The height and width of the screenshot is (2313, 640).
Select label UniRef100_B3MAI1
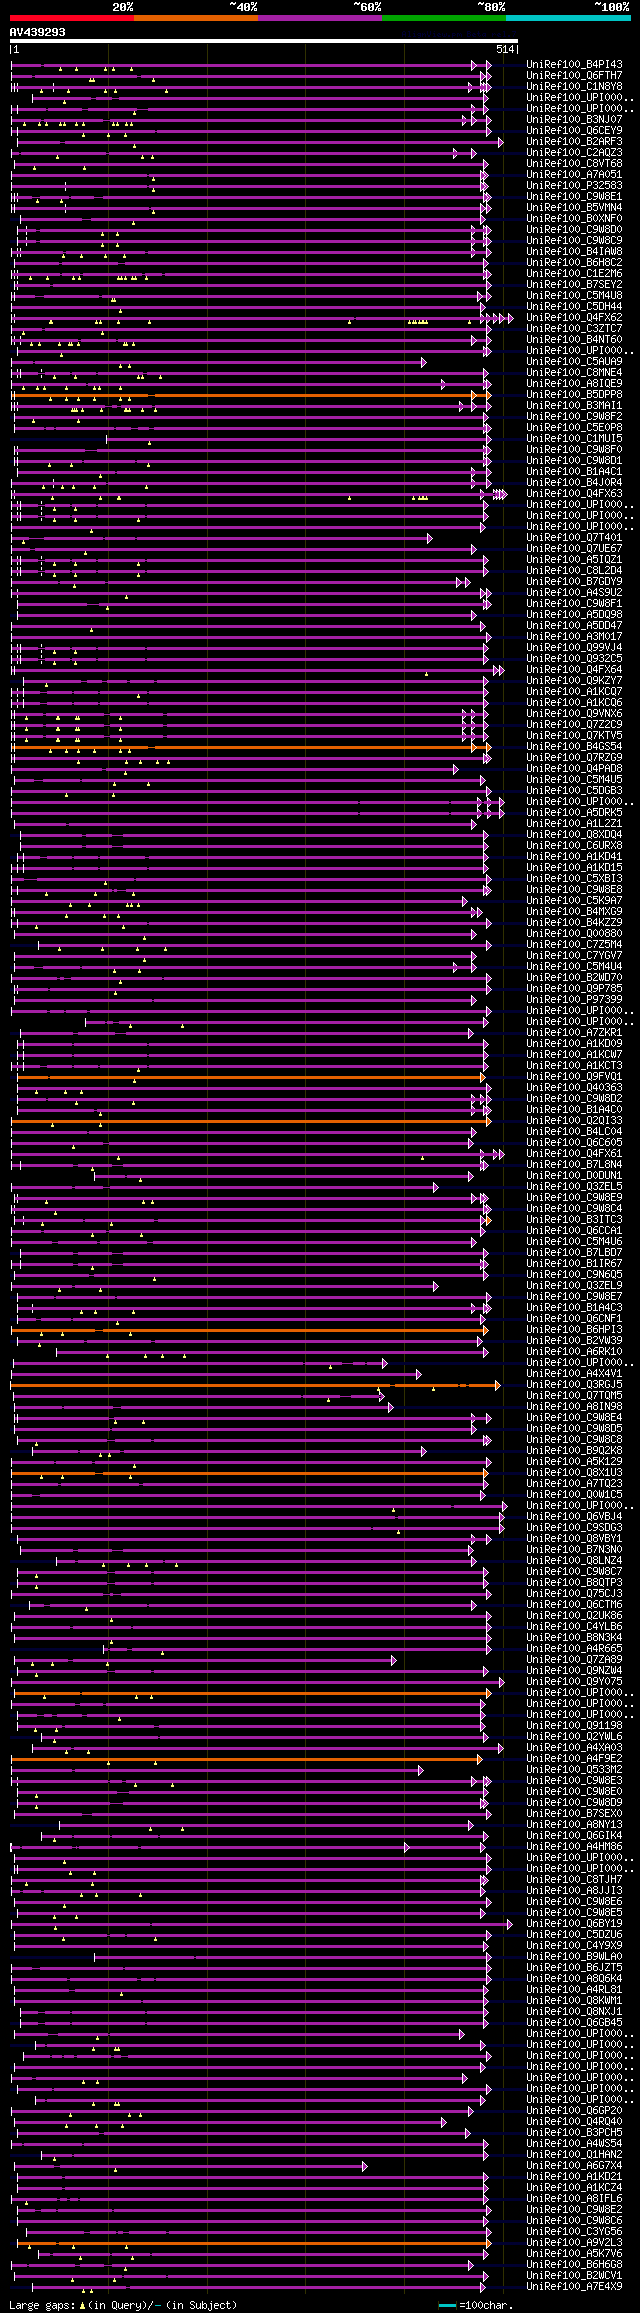pyautogui.click(x=574, y=405)
